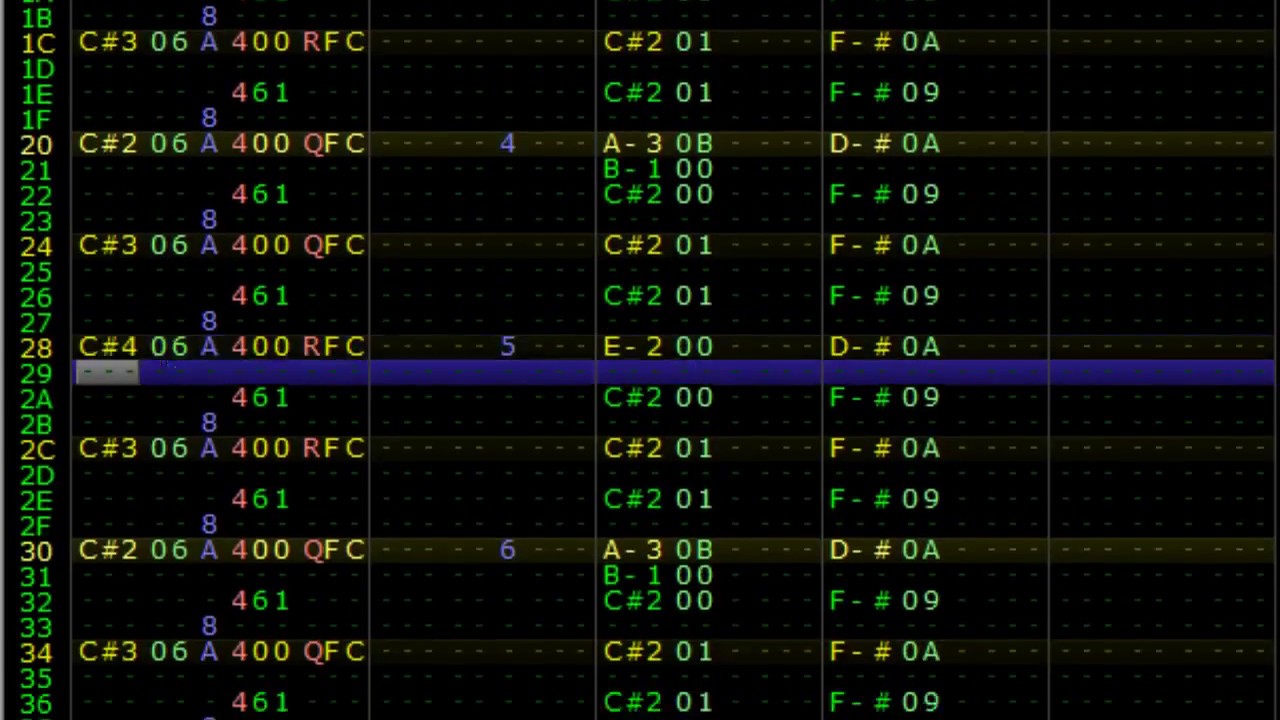Select the C#3 note on row 24
Screen dimensions: 1280x720
108,245
